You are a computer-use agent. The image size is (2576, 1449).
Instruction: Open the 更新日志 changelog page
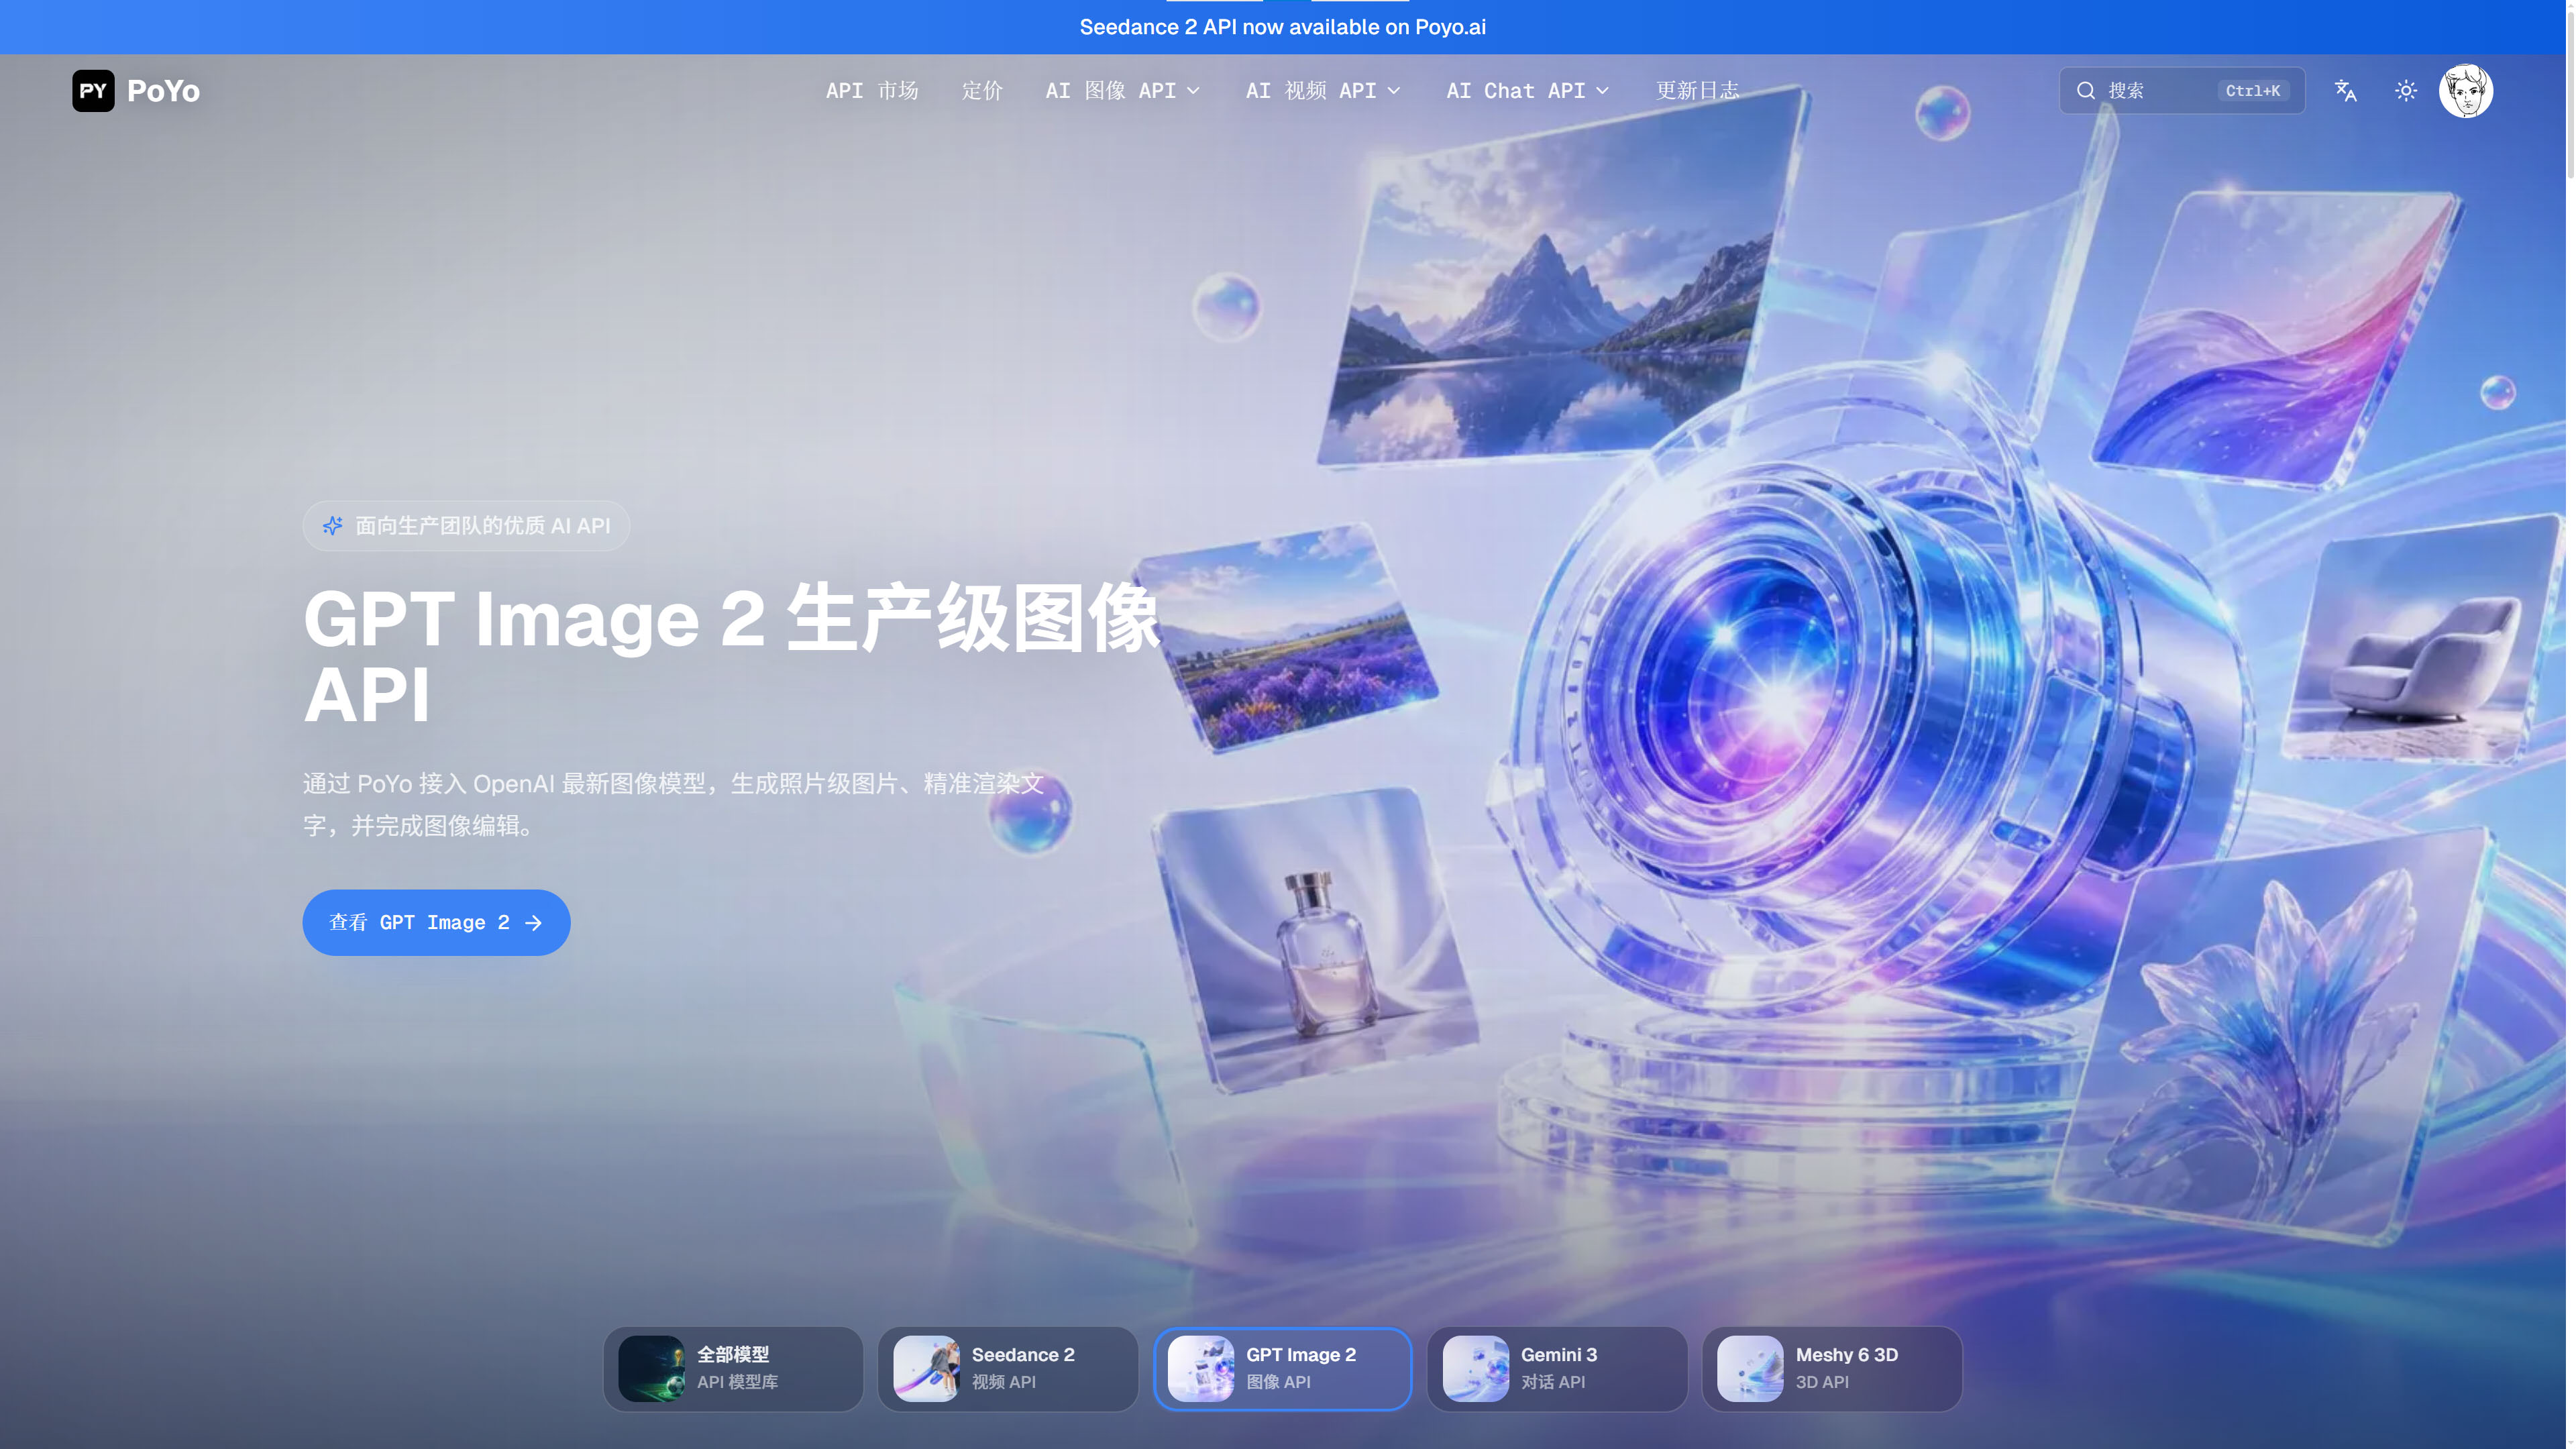pyautogui.click(x=1697, y=91)
